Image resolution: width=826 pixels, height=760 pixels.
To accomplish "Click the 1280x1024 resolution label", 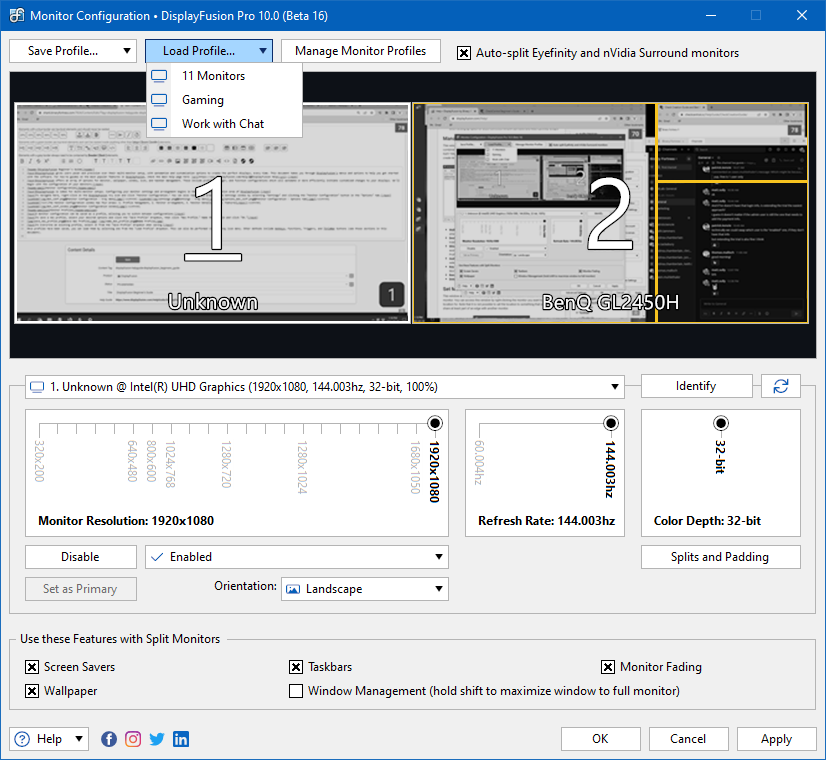I will (302, 467).
